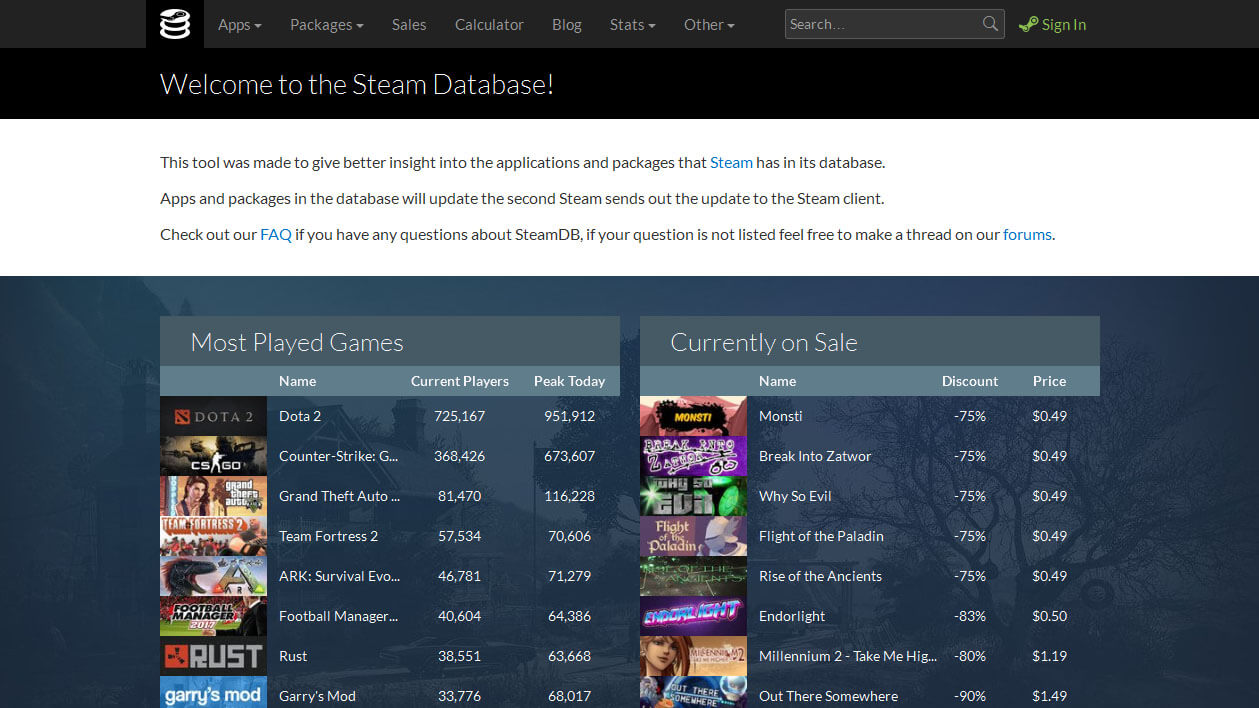Click the Steam icon beside Sign In
The height and width of the screenshot is (708, 1259).
pos(1027,25)
